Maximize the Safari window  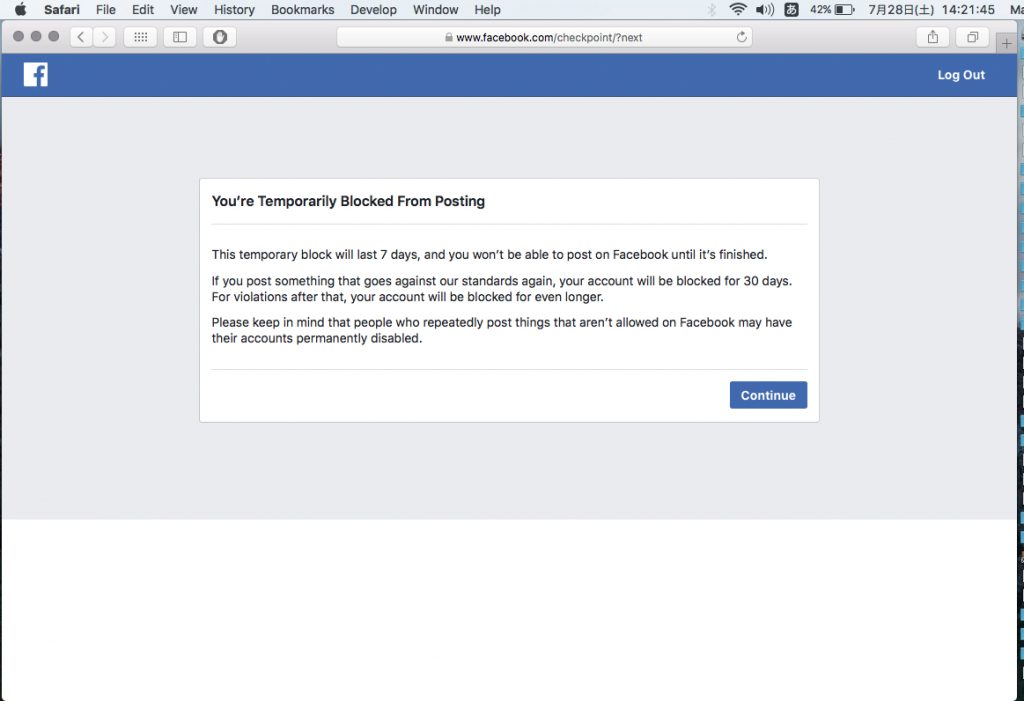click(x=54, y=37)
